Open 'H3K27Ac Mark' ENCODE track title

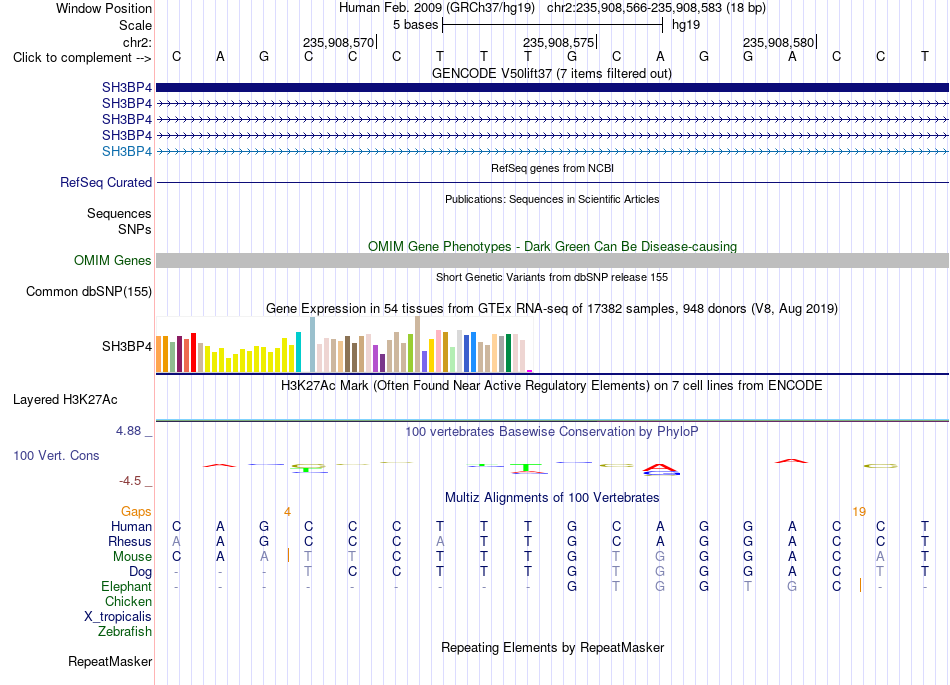pyautogui.click(x=551, y=386)
